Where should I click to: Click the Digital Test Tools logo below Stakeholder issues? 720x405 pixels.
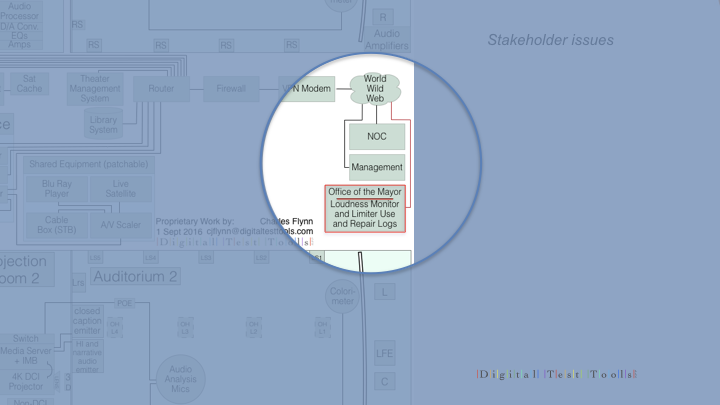click(557, 374)
